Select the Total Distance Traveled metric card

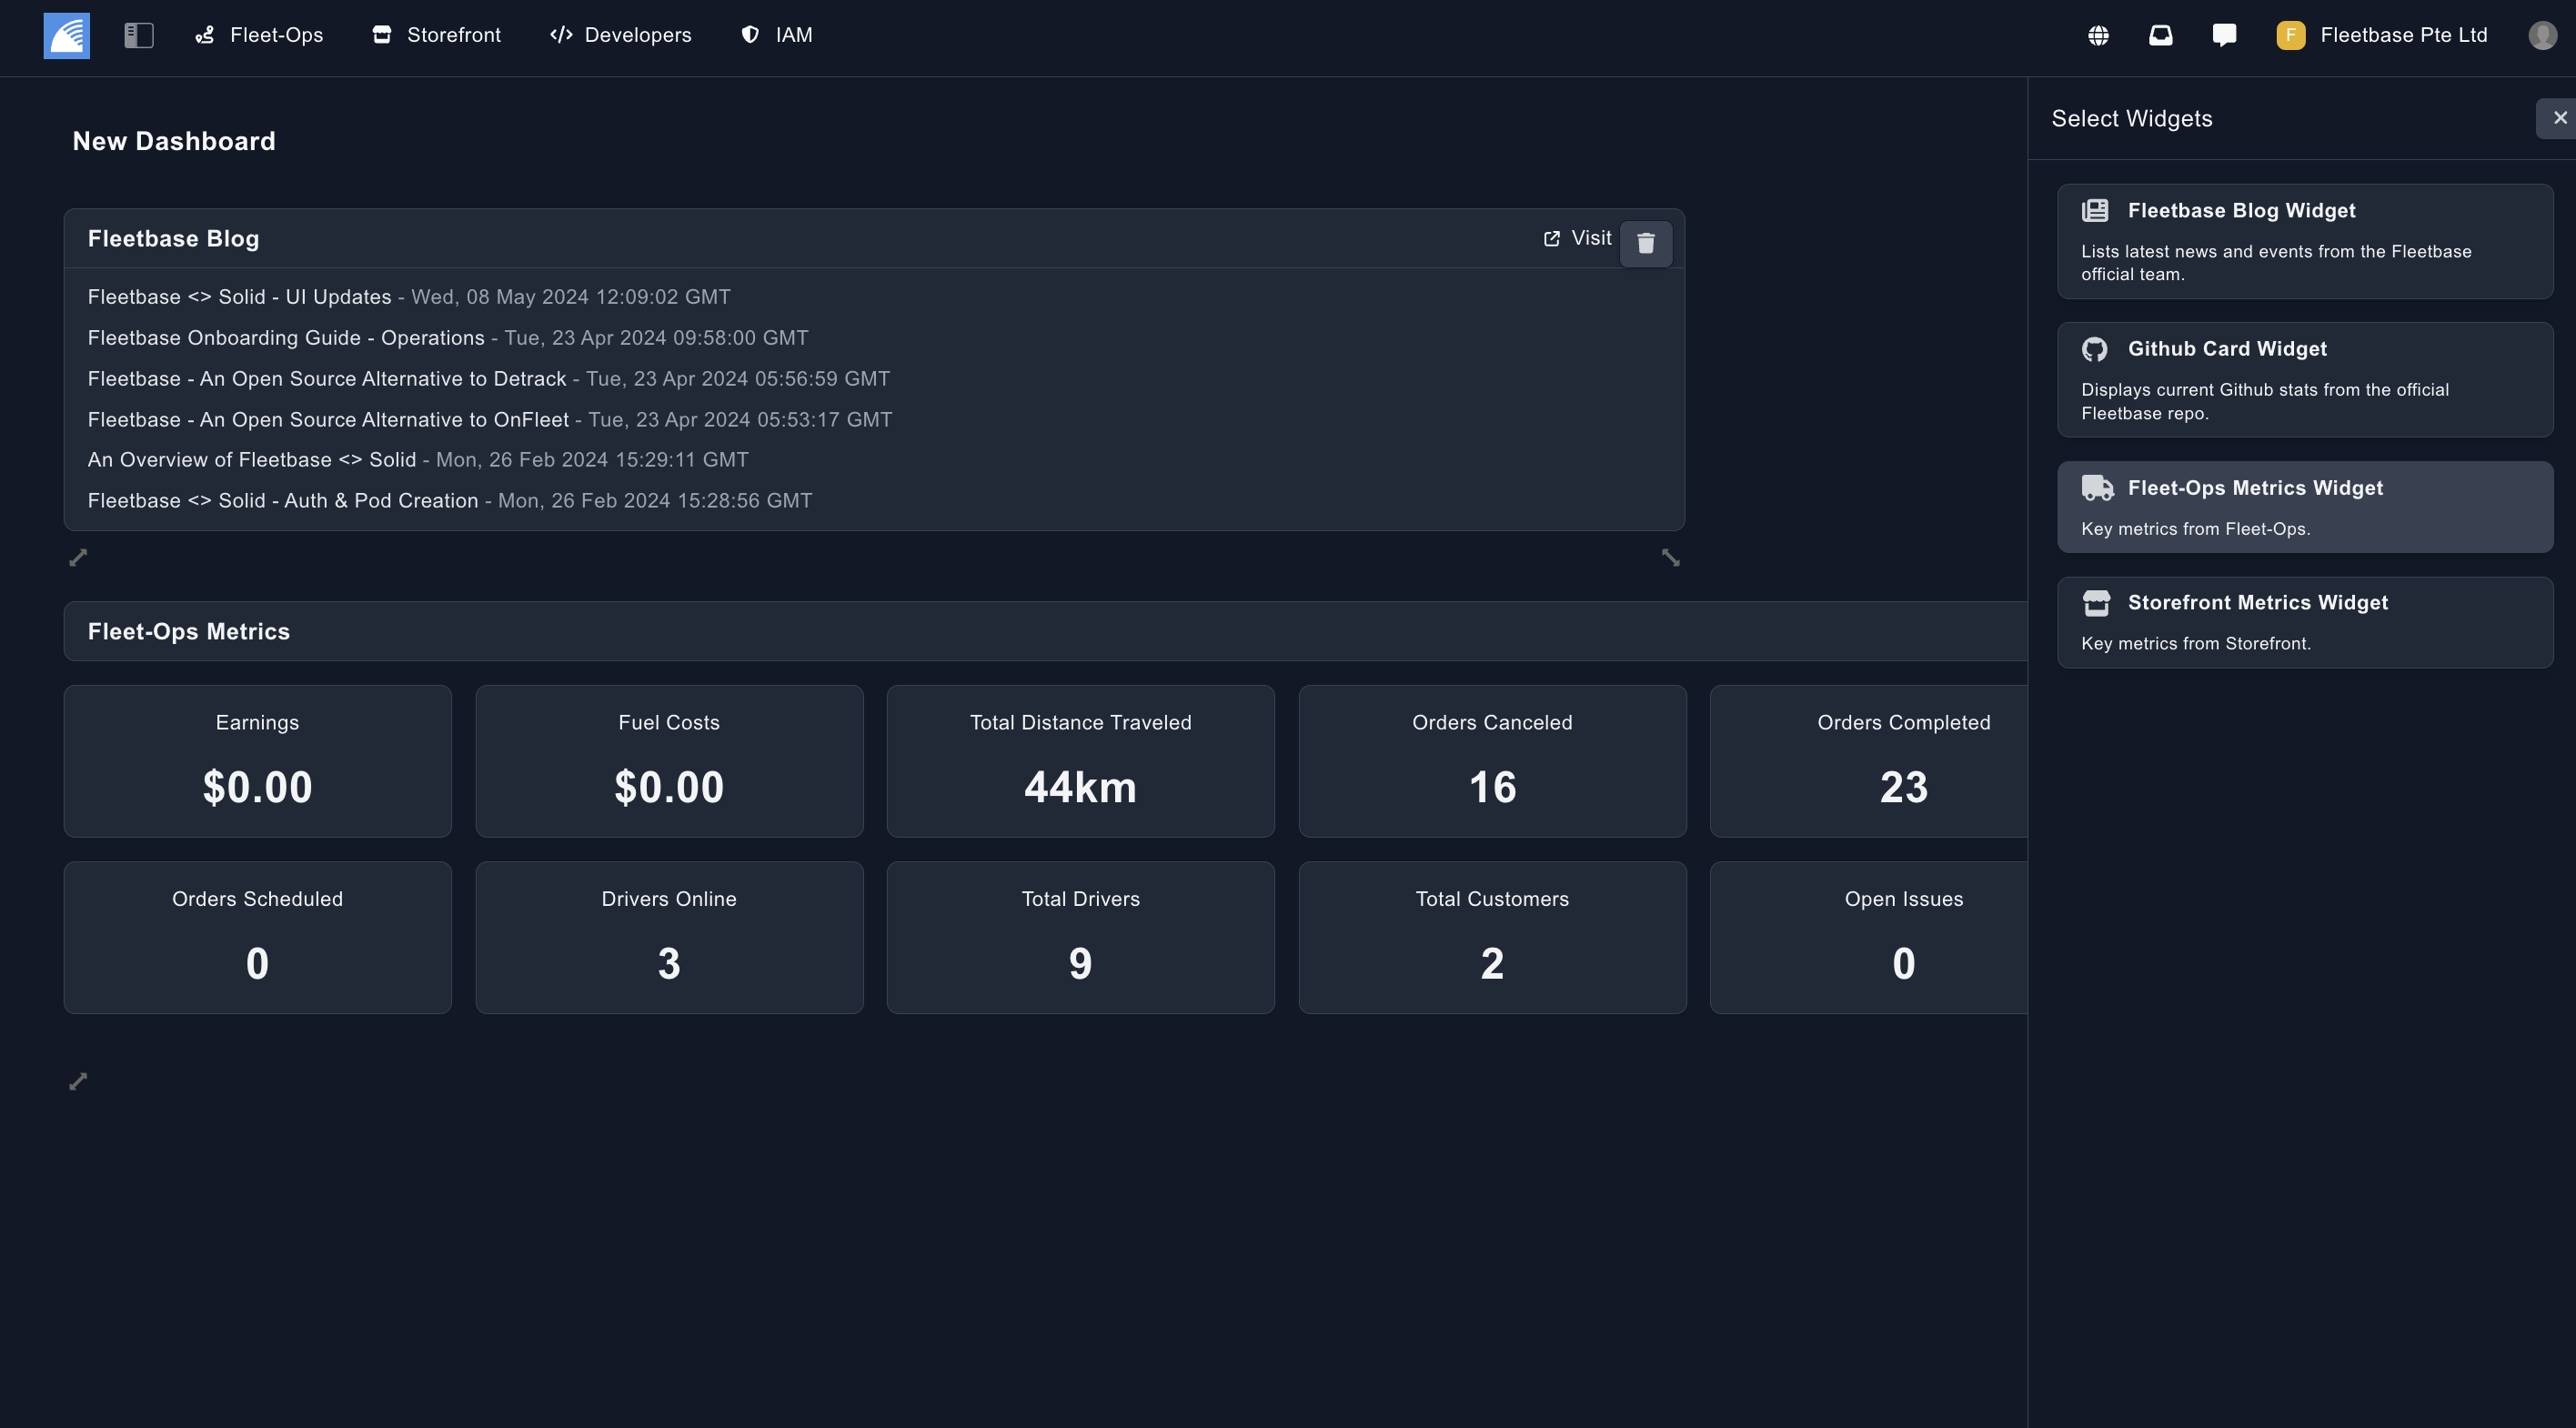point(1080,761)
